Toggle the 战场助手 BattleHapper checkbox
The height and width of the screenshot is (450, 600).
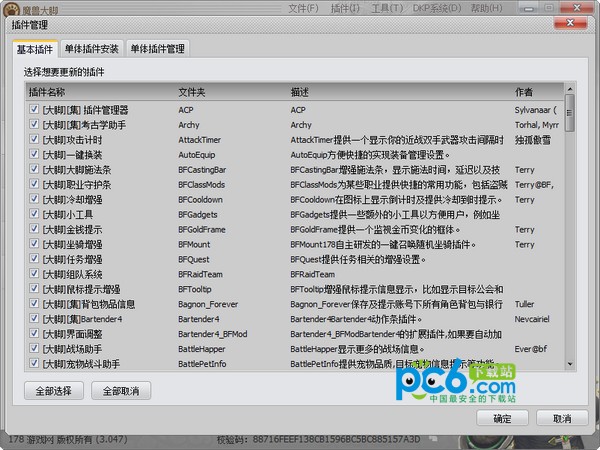point(34,348)
